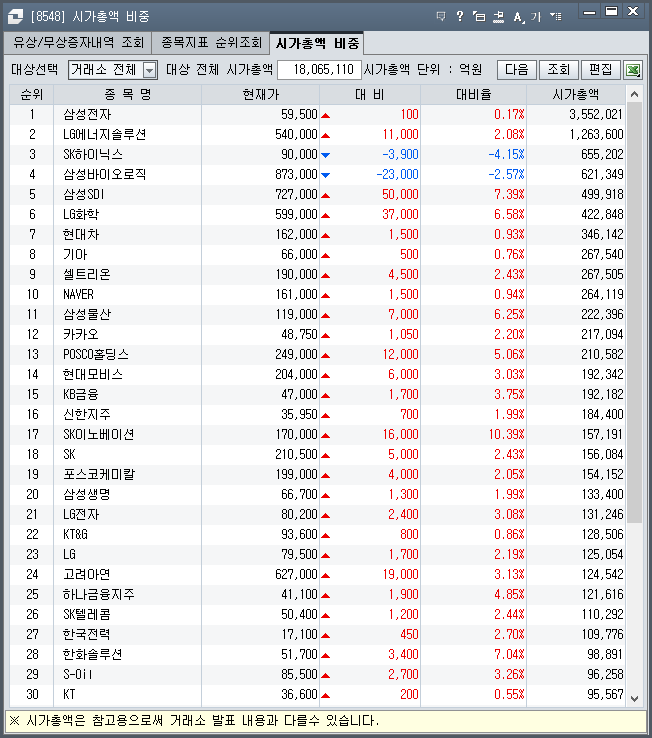Switch to the 유상/무상증자내역 조회 tab
The image size is (652, 738).
(78, 43)
